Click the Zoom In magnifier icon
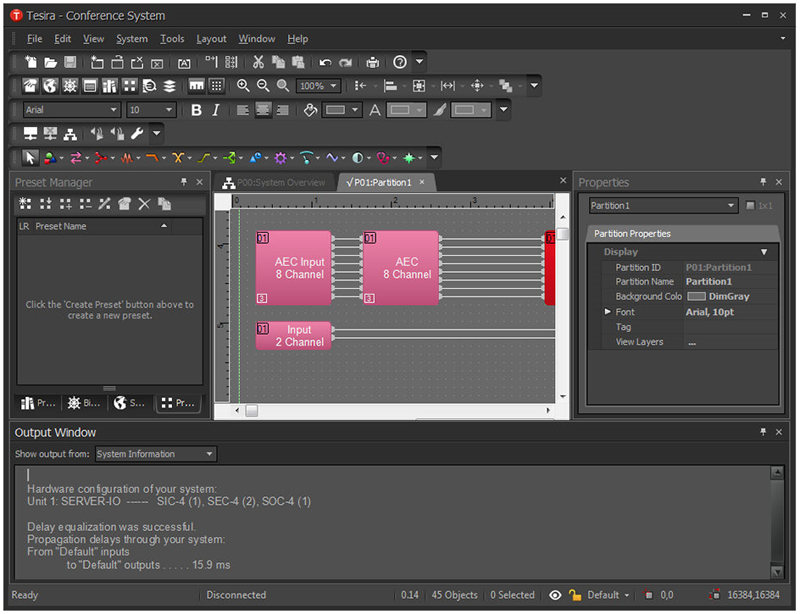 click(x=243, y=86)
